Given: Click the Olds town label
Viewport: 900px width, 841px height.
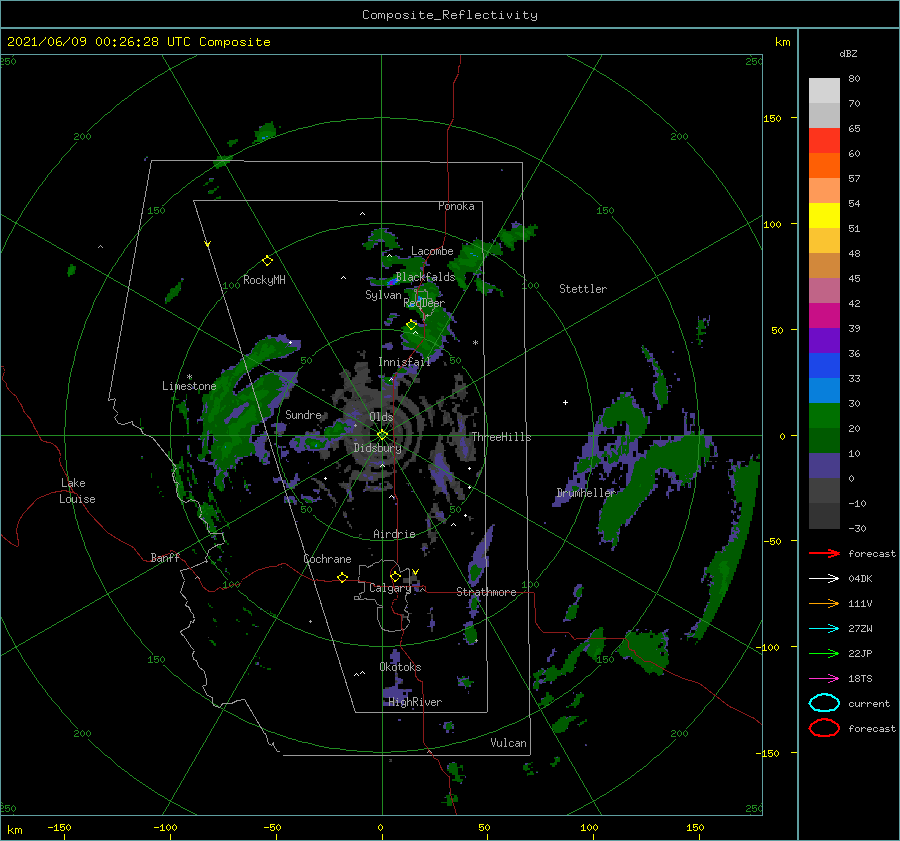Looking at the screenshot, I should coord(381,417).
